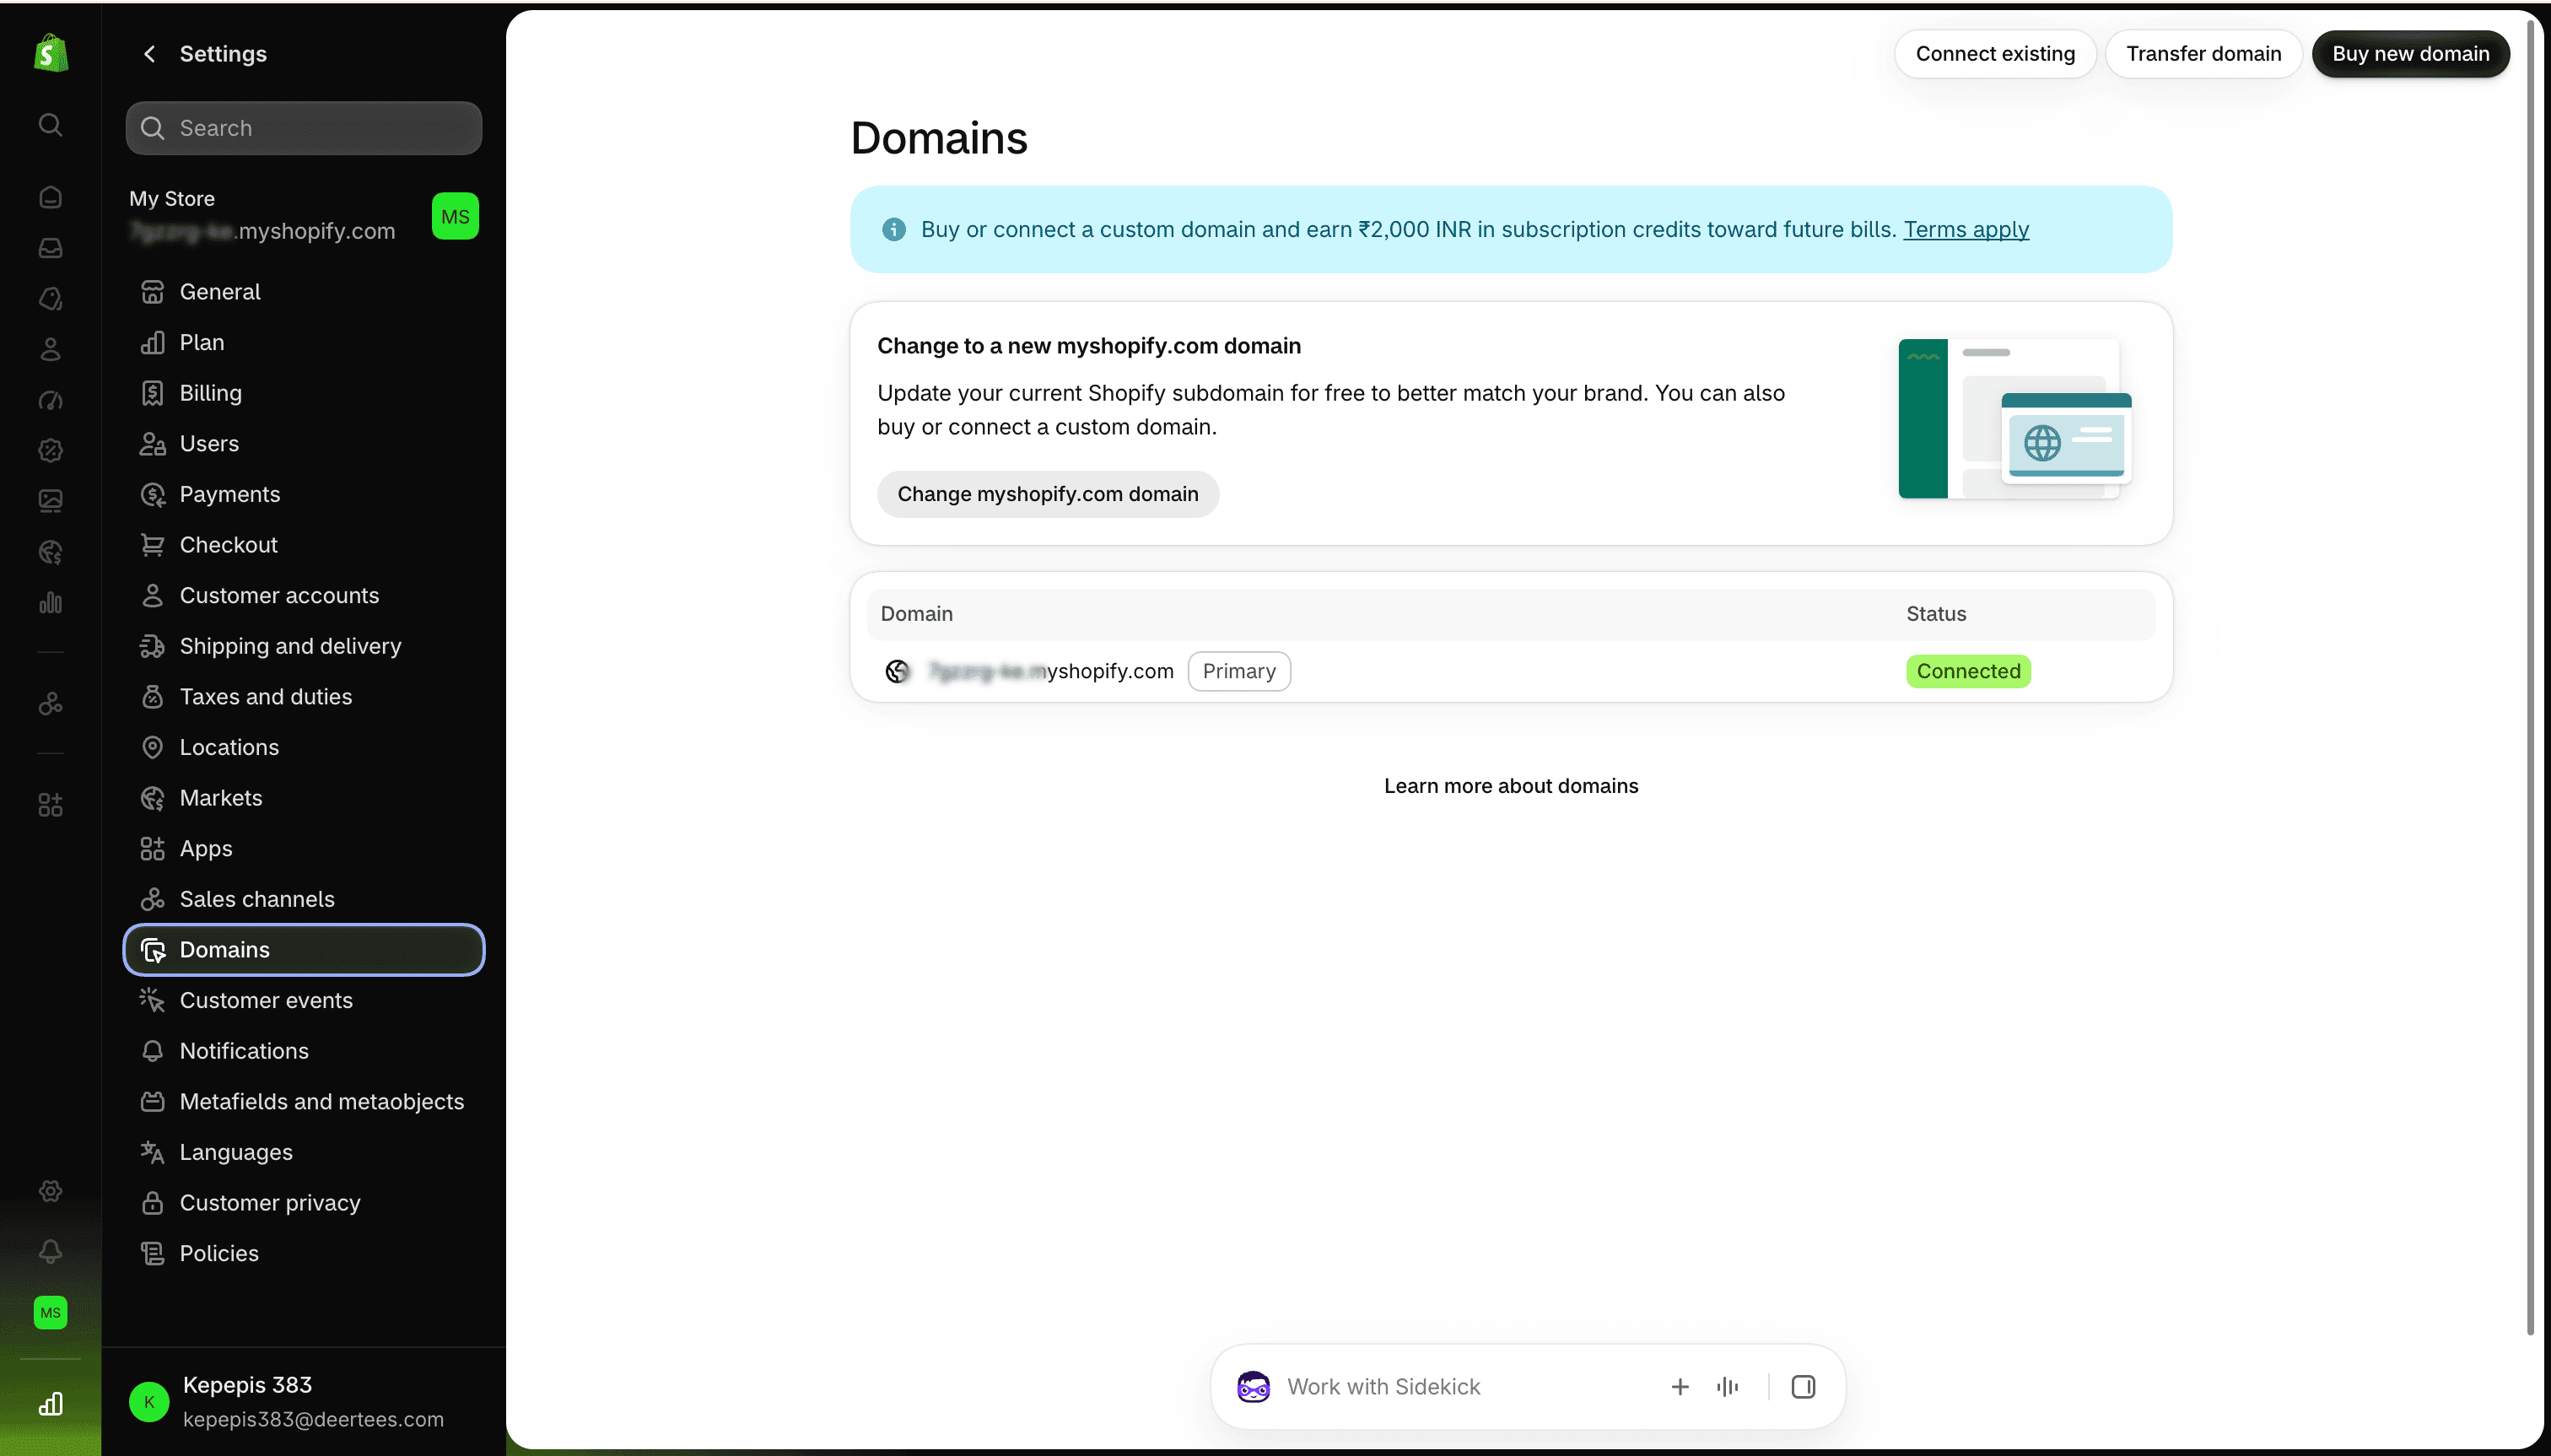
Task: Open Policies settings
Action: click(x=304, y=1253)
